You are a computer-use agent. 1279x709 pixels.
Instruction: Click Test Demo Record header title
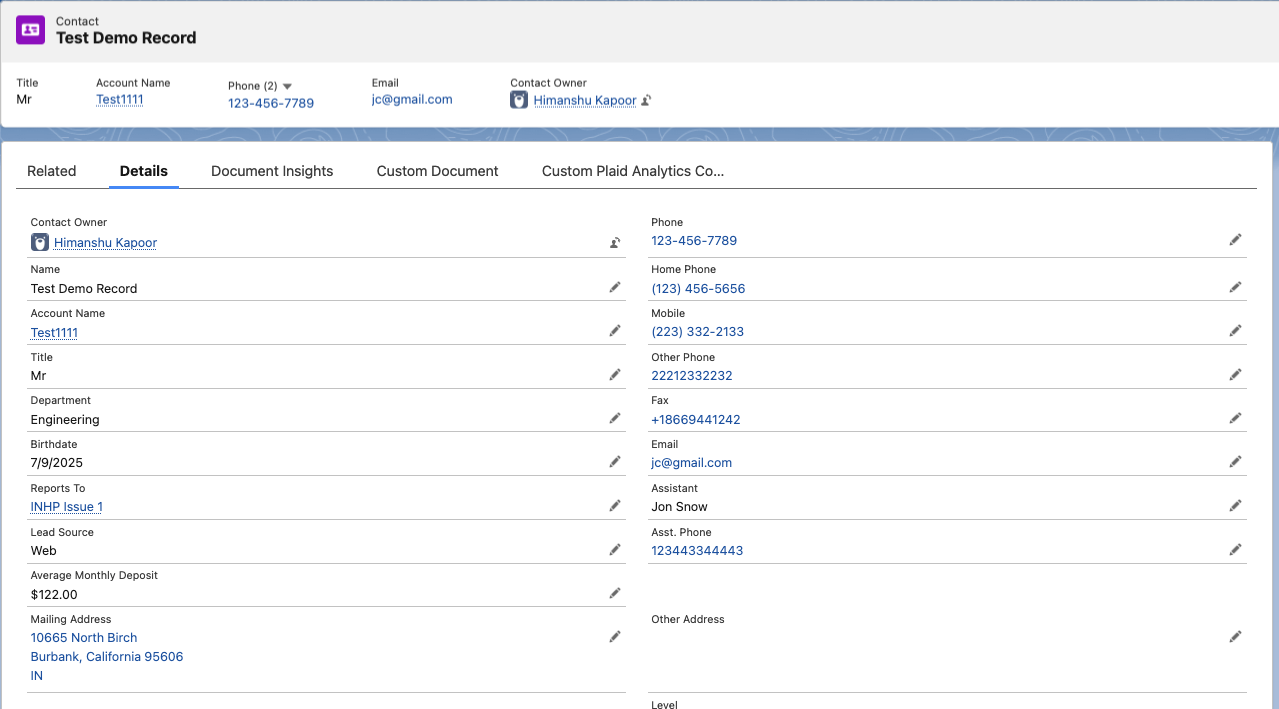(126, 38)
